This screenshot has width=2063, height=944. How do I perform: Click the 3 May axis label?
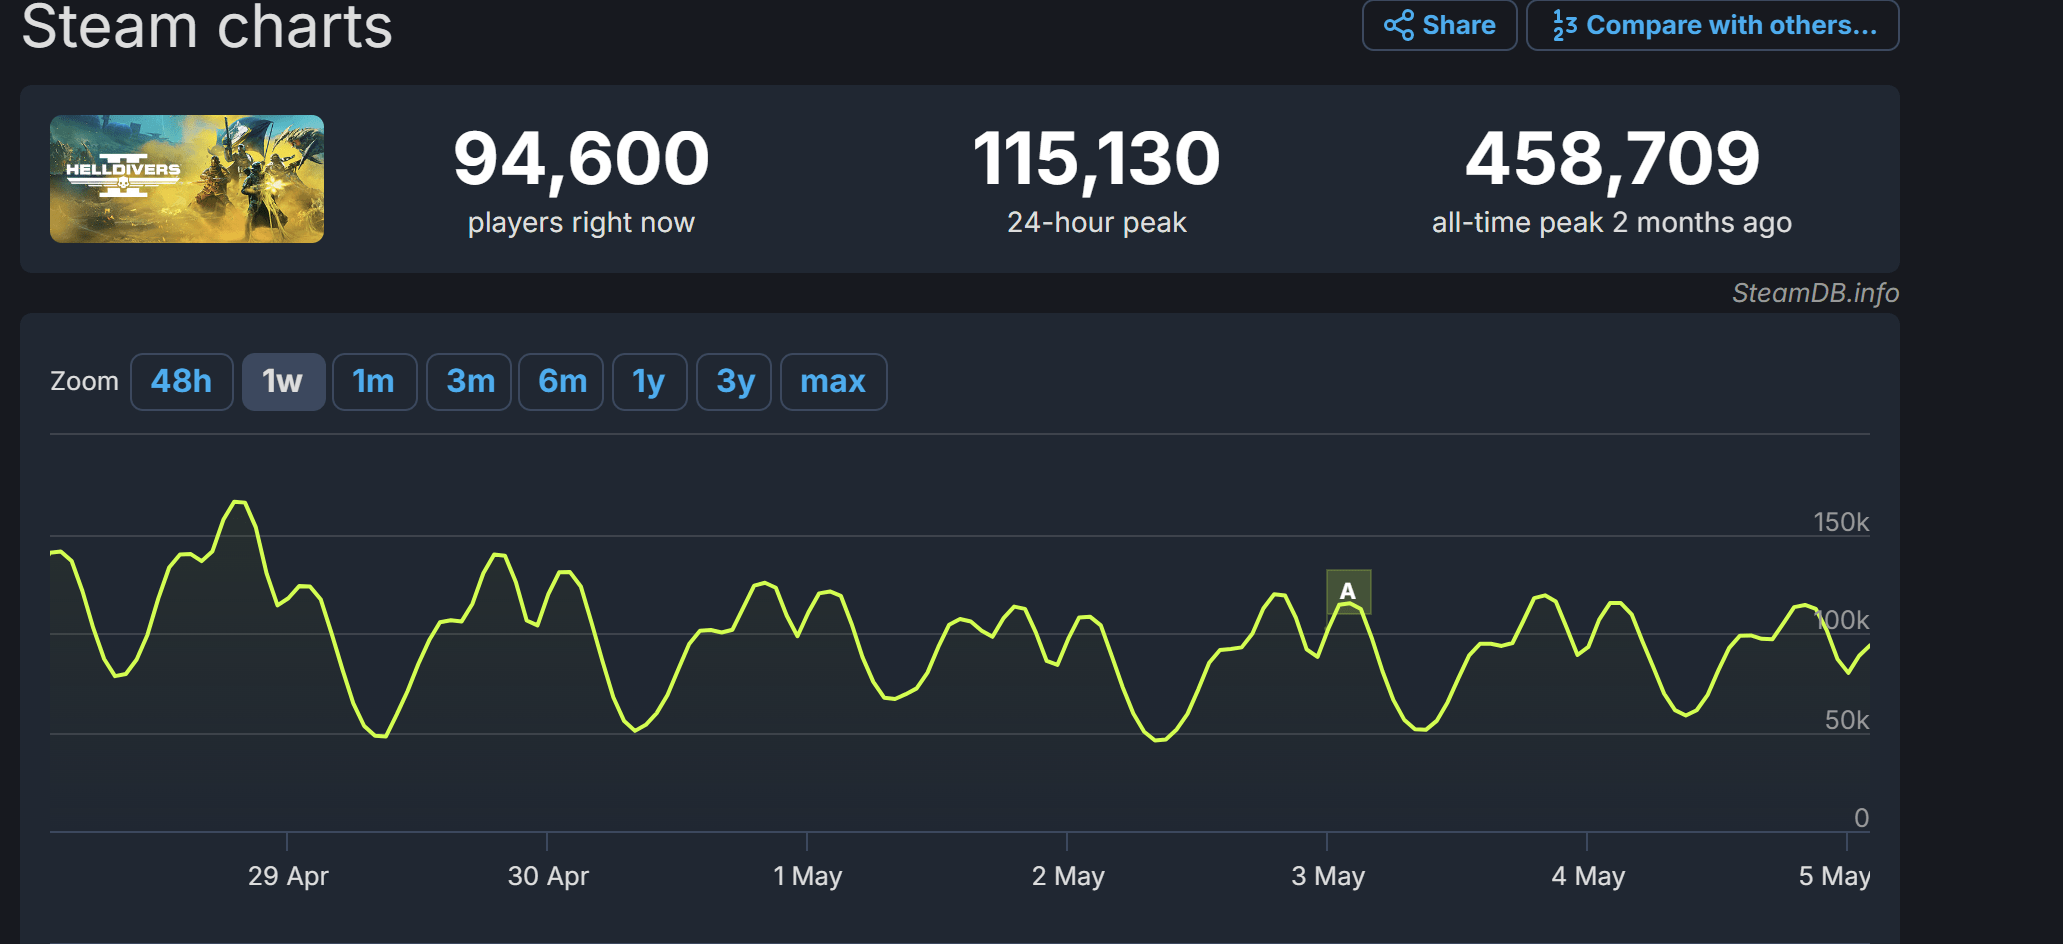pos(1328,876)
